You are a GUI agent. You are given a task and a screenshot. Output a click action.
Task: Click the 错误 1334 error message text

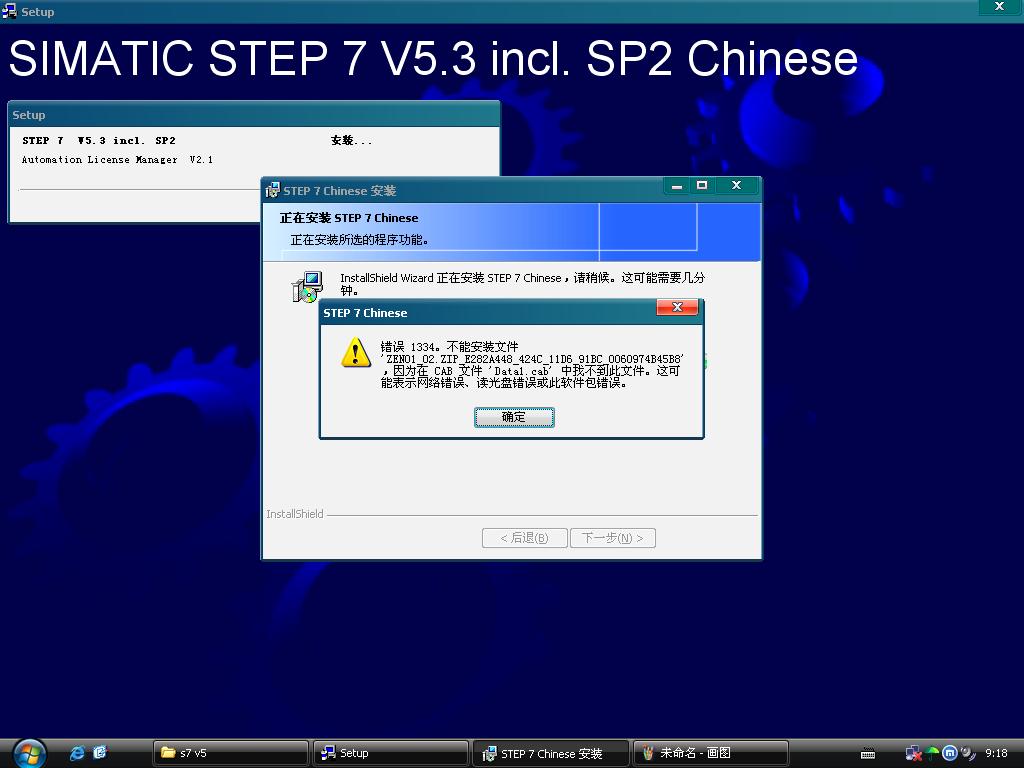pos(532,364)
